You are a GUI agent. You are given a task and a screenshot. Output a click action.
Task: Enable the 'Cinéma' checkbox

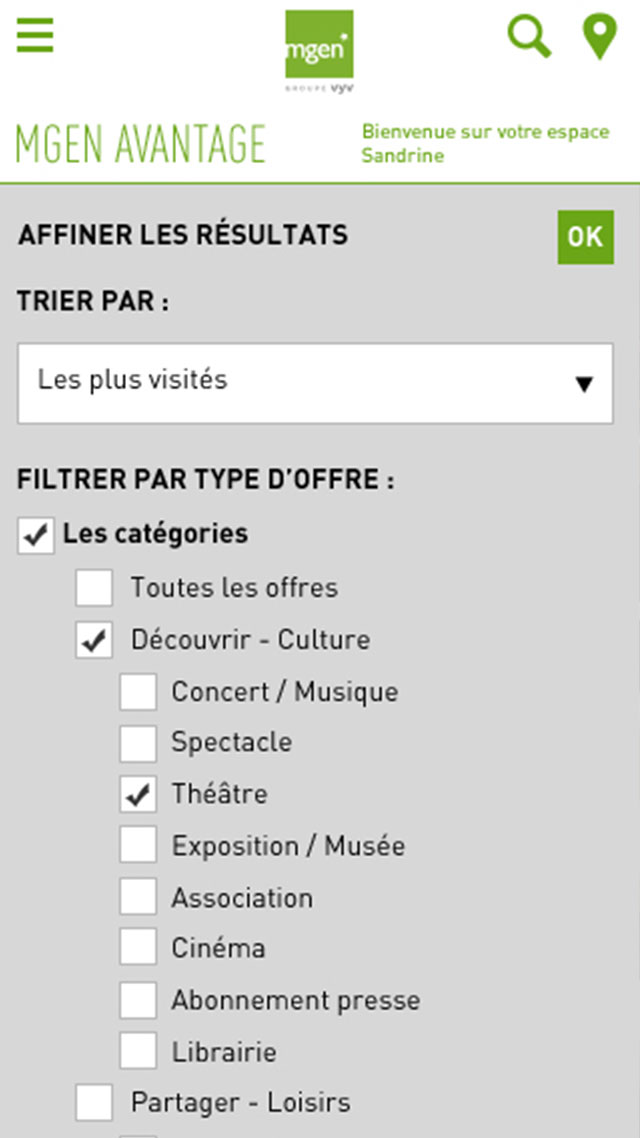(138, 947)
